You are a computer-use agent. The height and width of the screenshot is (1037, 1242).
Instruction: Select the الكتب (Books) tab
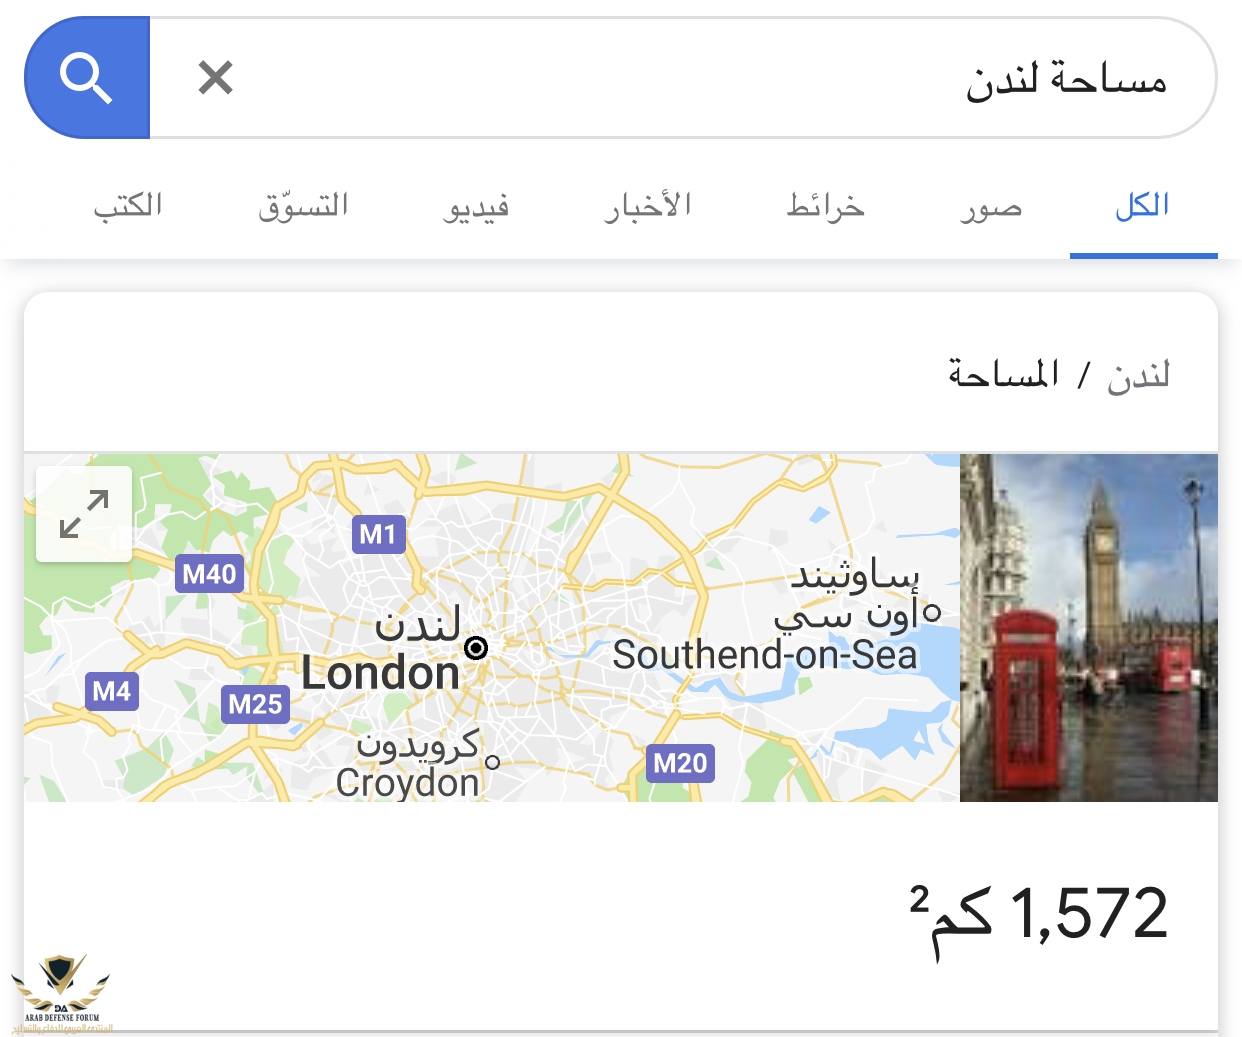[x=128, y=206]
